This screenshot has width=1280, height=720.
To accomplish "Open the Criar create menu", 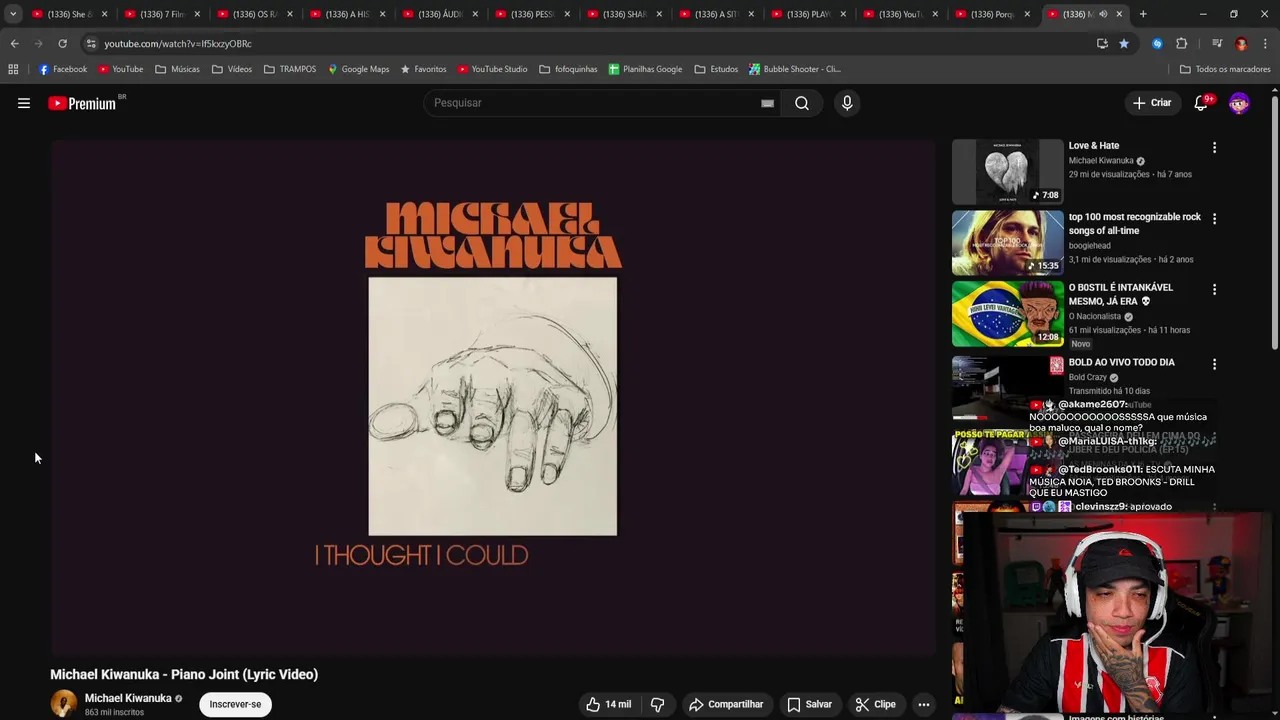I will pos(1151,103).
